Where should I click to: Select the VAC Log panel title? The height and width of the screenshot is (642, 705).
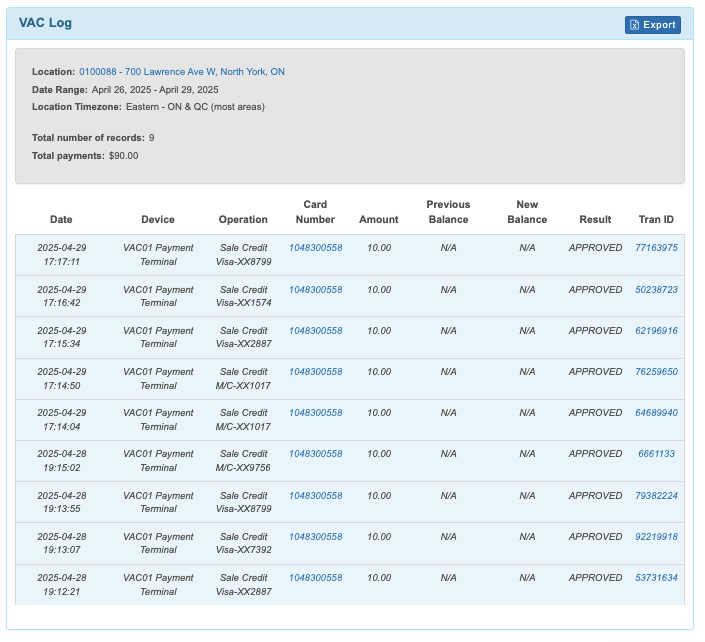[x=45, y=23]
